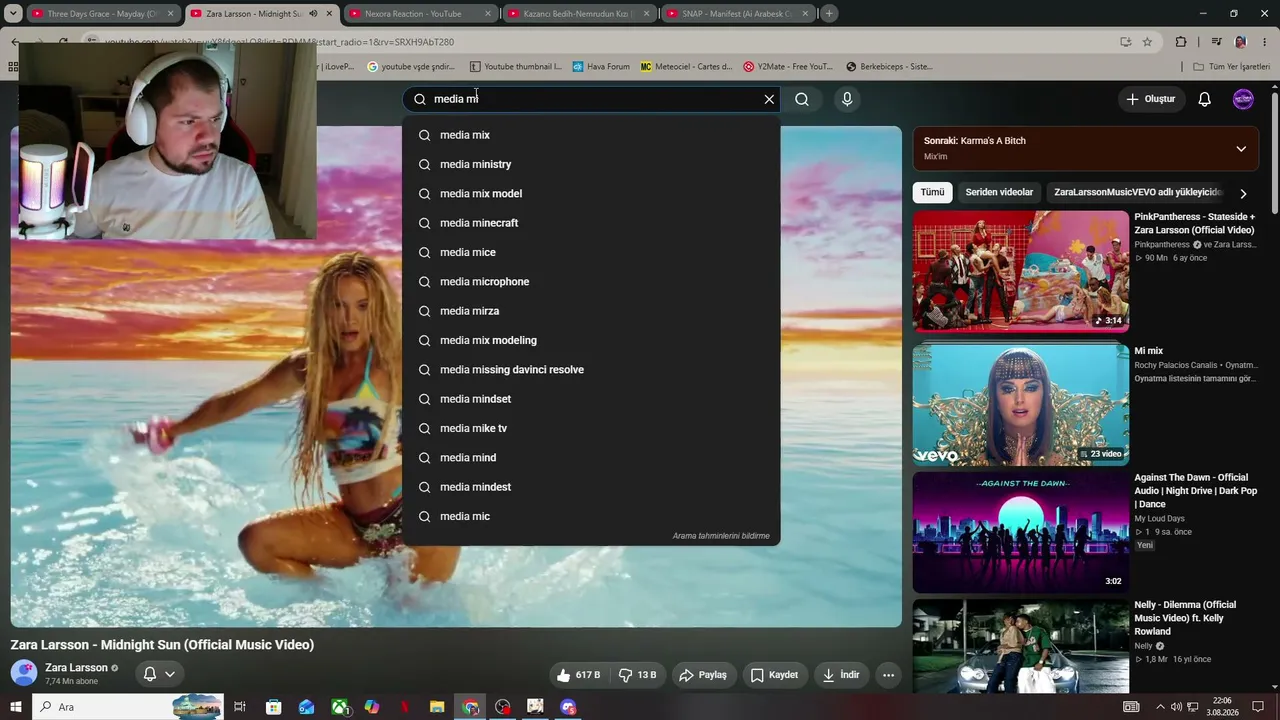
Task: Open the Chrome three-dot menu
Action: tap(1266, 42)
